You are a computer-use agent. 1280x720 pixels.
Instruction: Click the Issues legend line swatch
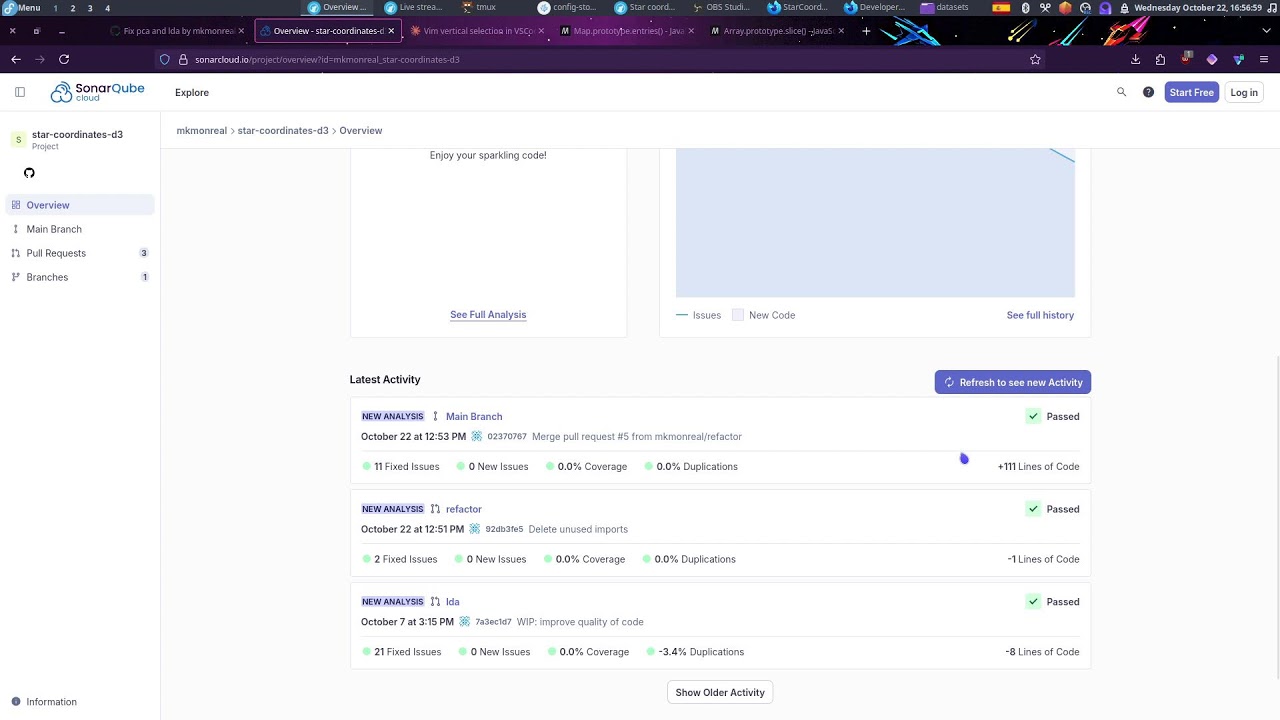[682, 315]
